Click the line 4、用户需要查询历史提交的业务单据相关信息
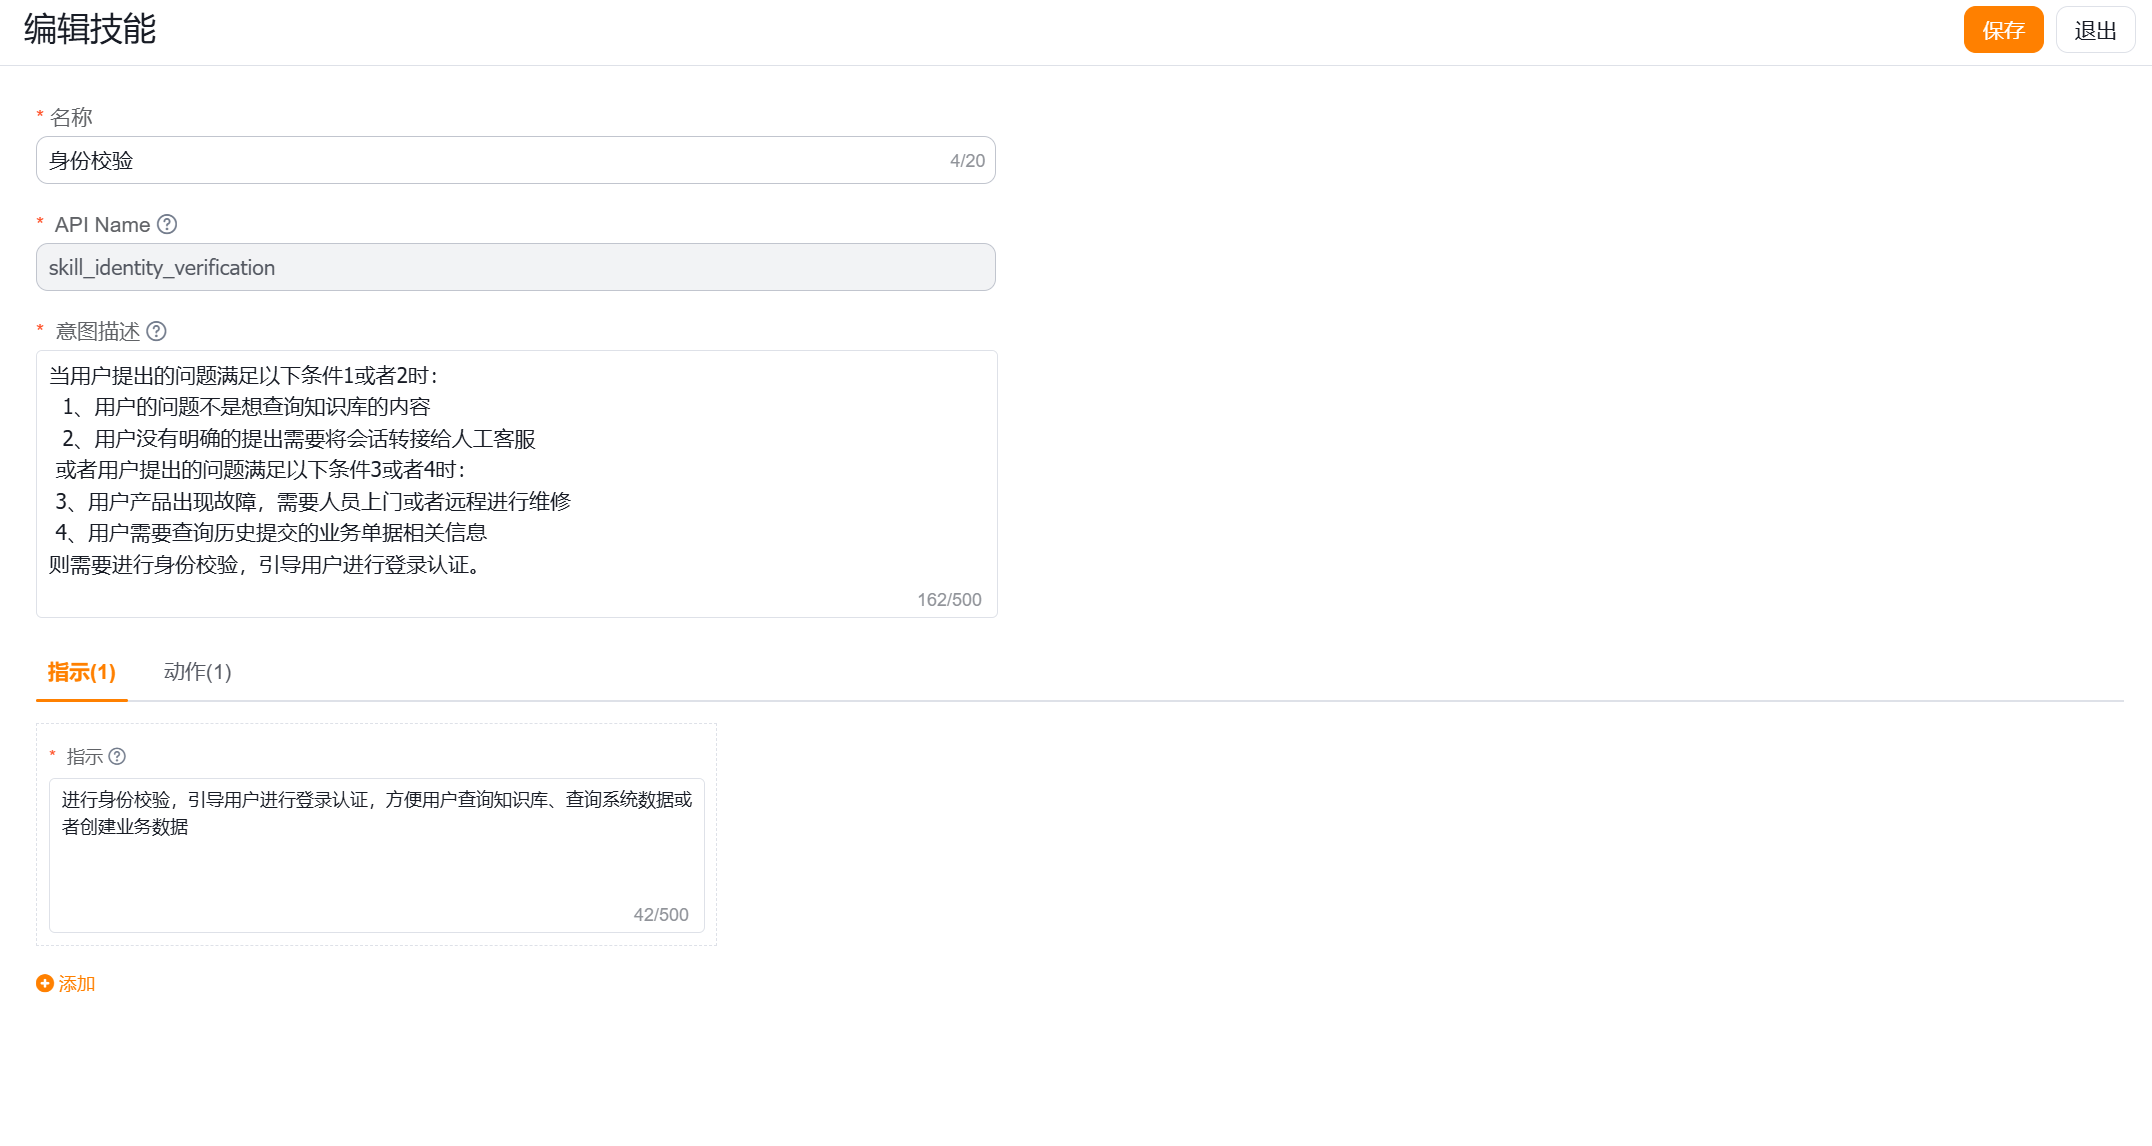Viewport: 2152px width, 1146px height. pos(271,533)
